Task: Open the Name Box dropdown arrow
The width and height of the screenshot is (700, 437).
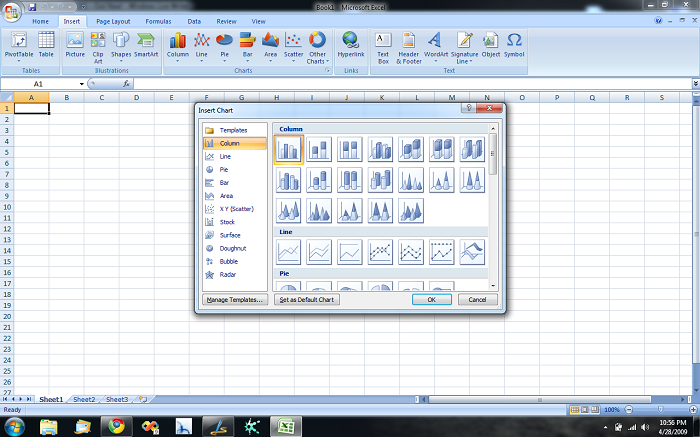Action: [82, 84]
